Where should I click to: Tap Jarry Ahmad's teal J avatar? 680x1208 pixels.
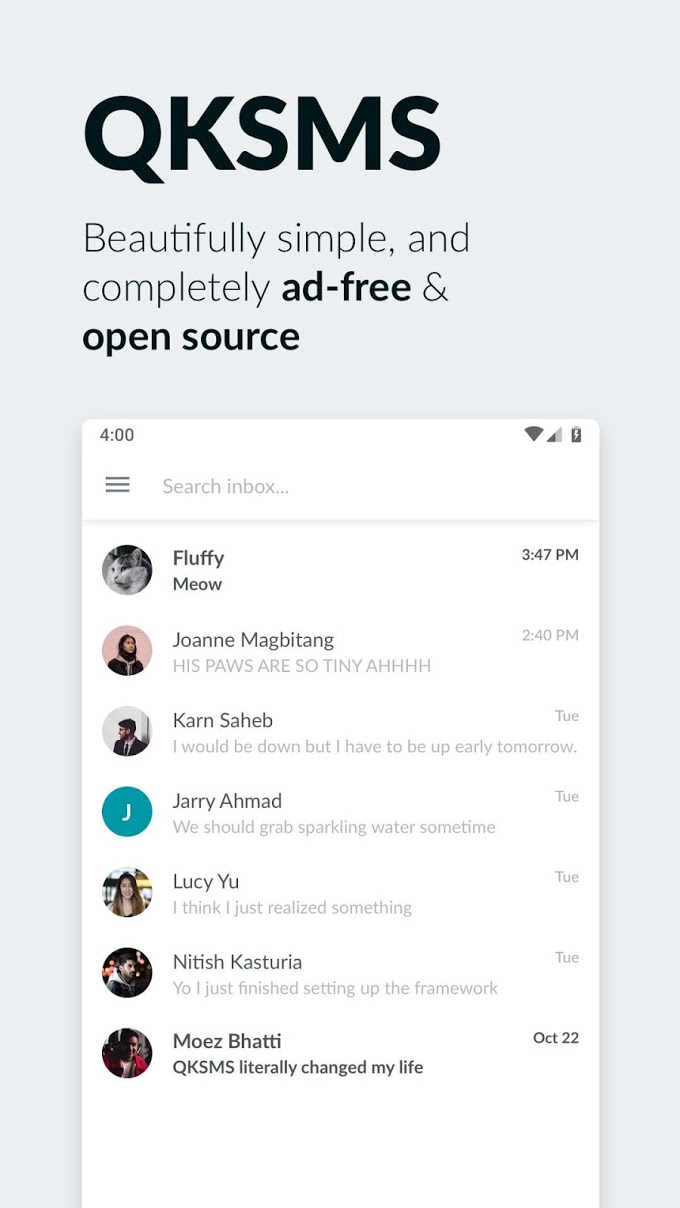click(127, 812)
